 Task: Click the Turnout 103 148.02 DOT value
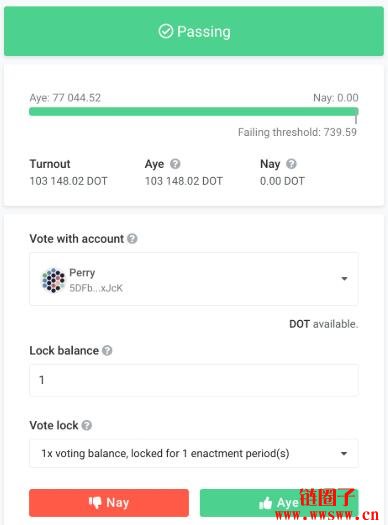(68, 181)
